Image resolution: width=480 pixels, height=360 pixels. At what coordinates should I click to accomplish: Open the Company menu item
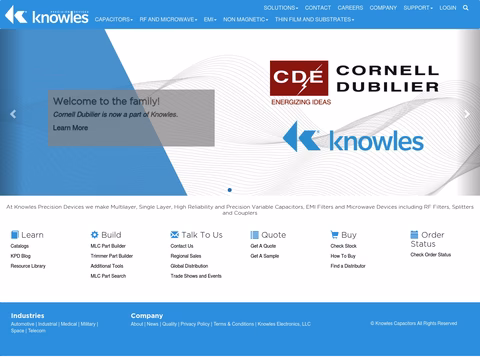coord(383,8)
